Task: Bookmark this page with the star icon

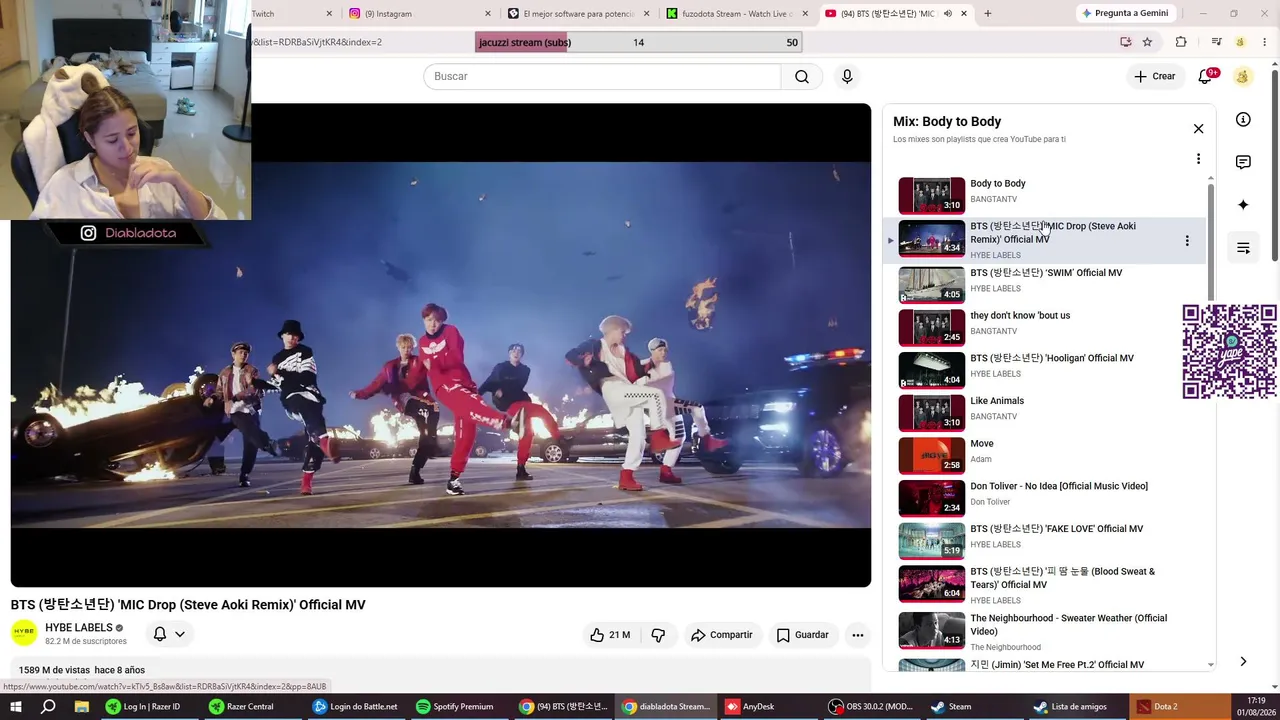Action: [1147, 42]
